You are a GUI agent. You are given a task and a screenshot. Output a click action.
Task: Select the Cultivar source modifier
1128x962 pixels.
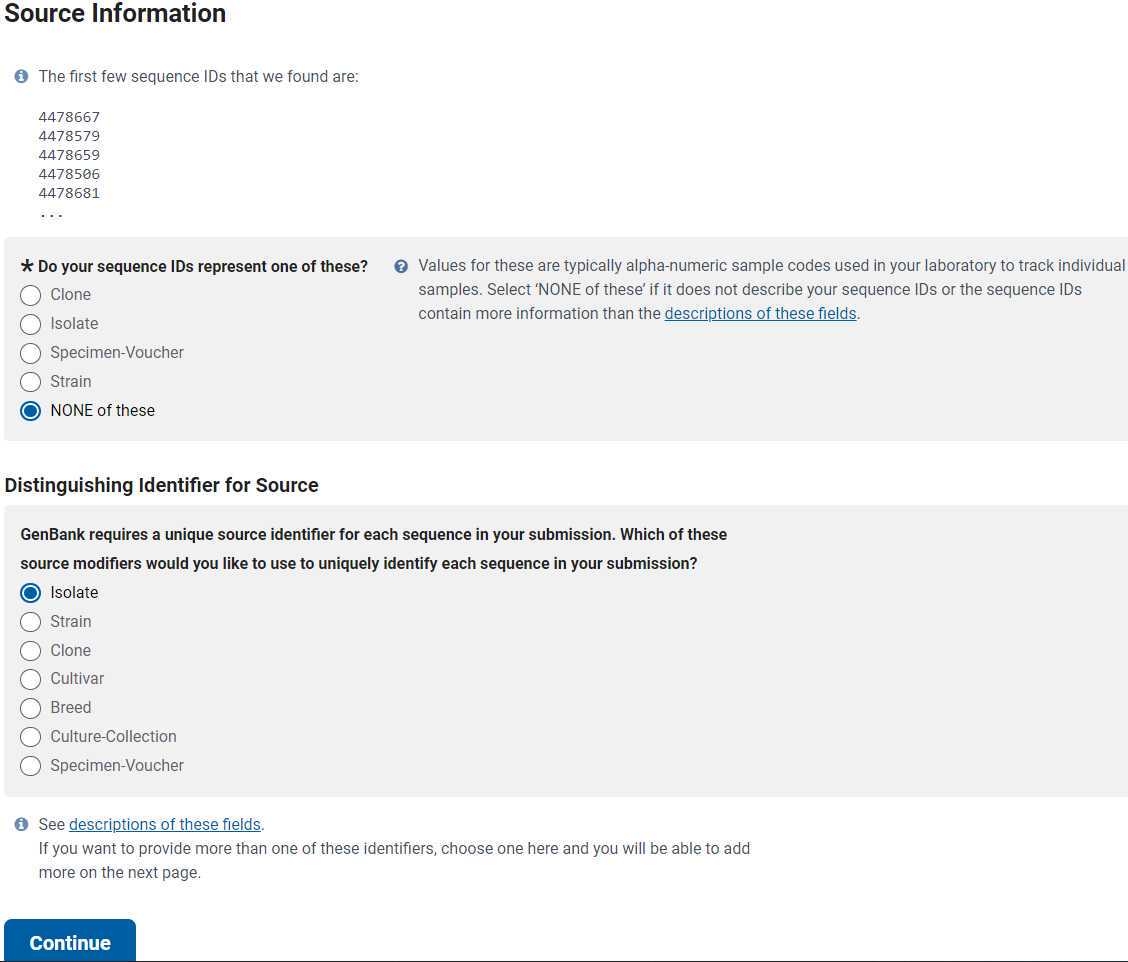pos(30,679)
